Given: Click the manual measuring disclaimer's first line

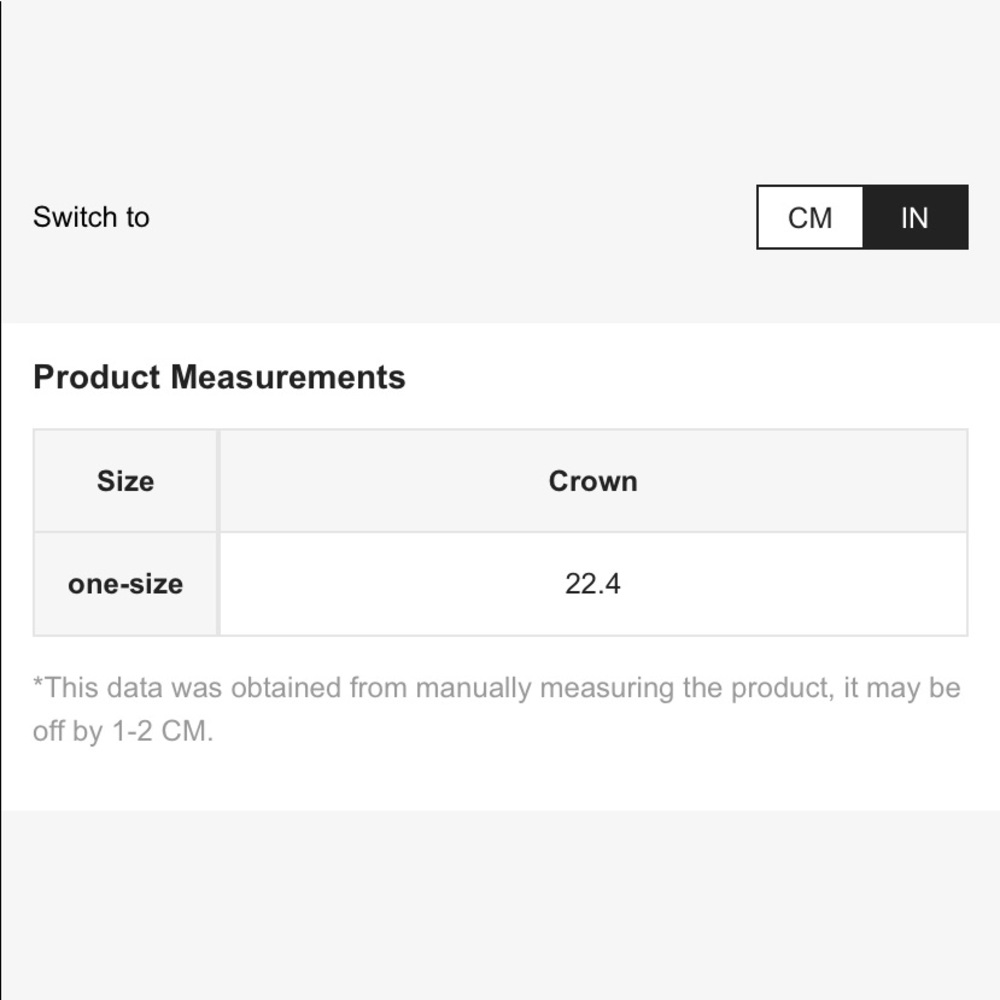Looking at the screenshot, I should (497, 688).
